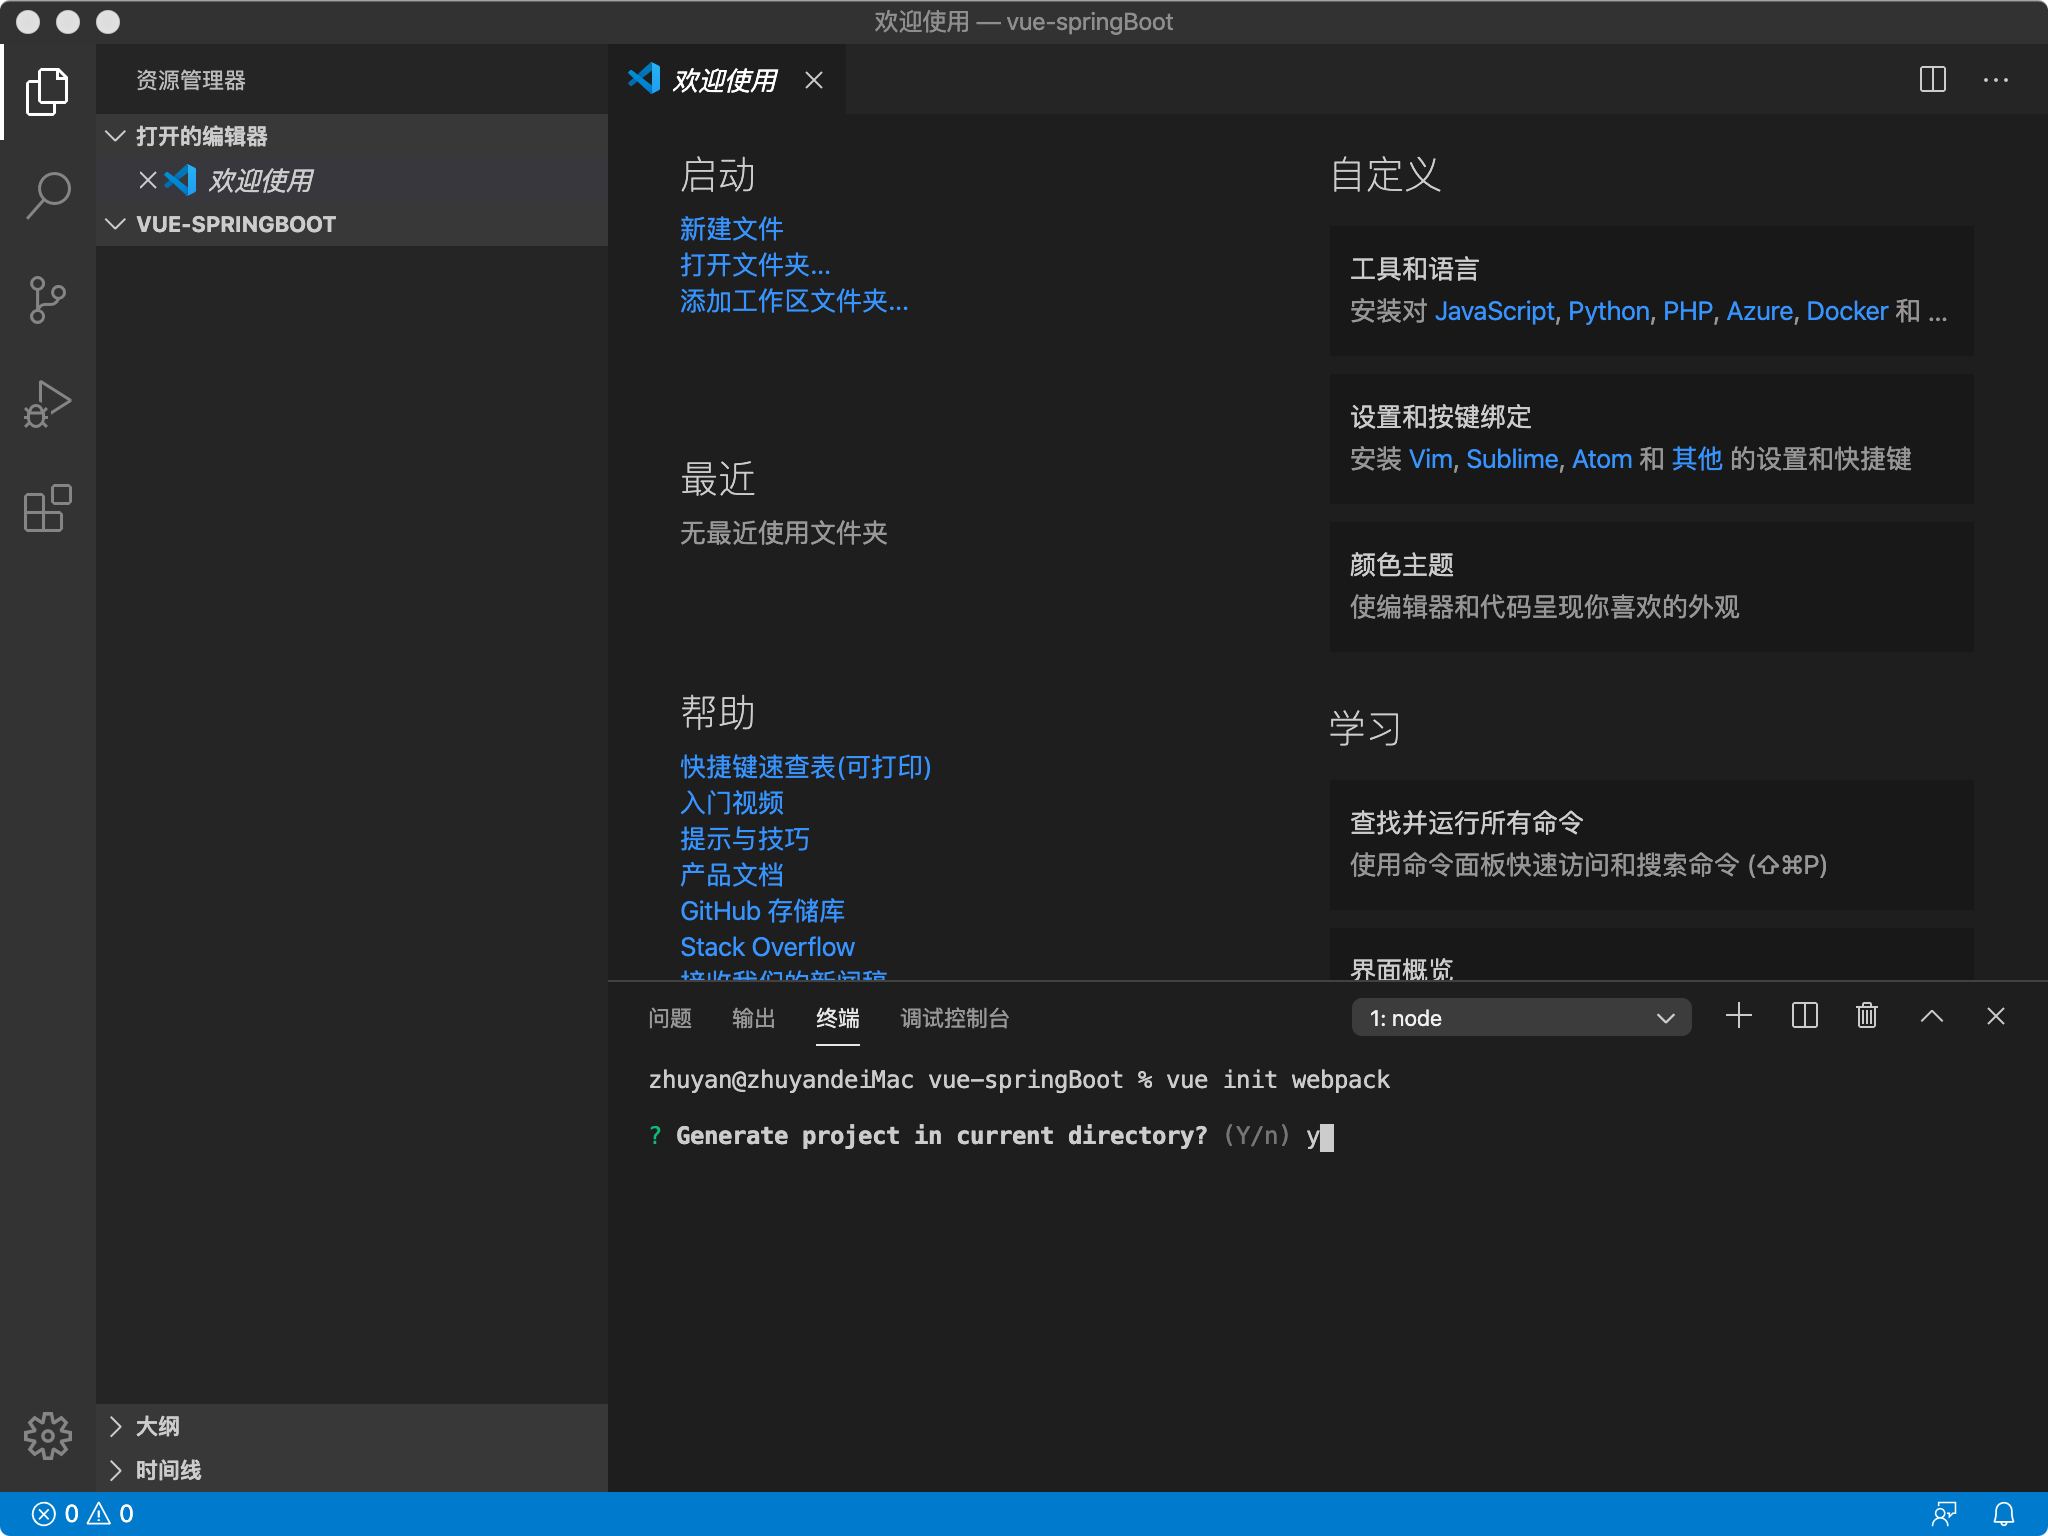Open the Extensions view
Image resolution: width=2048 pixels, height=1536 pixels.
[x=47, y=509]
